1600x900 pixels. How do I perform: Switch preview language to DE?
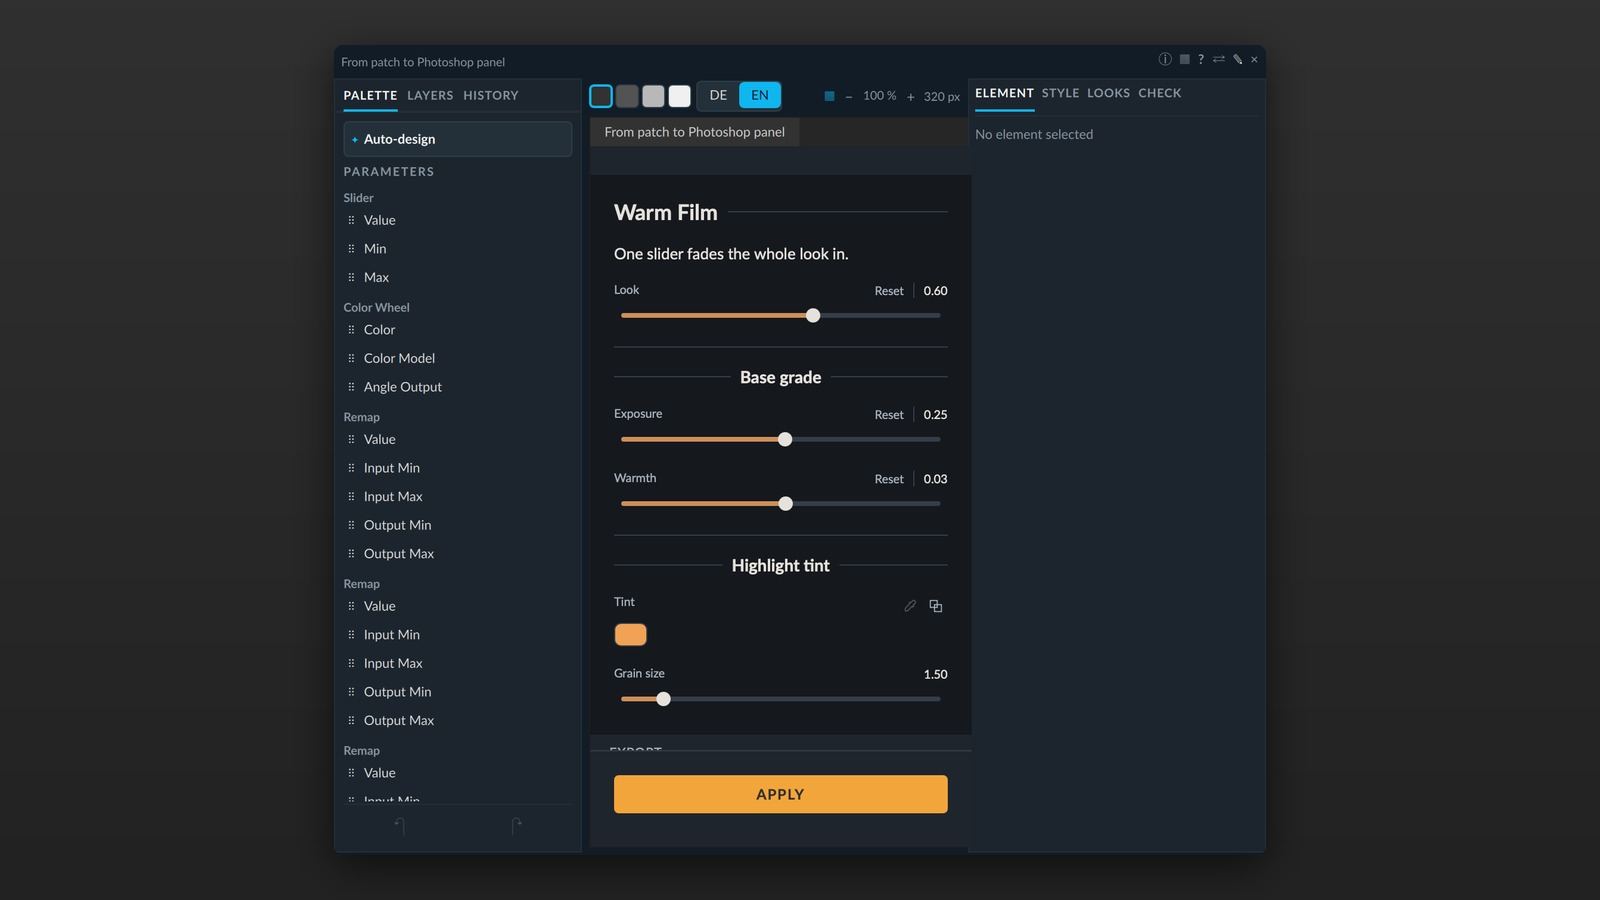tap(718, 96)
